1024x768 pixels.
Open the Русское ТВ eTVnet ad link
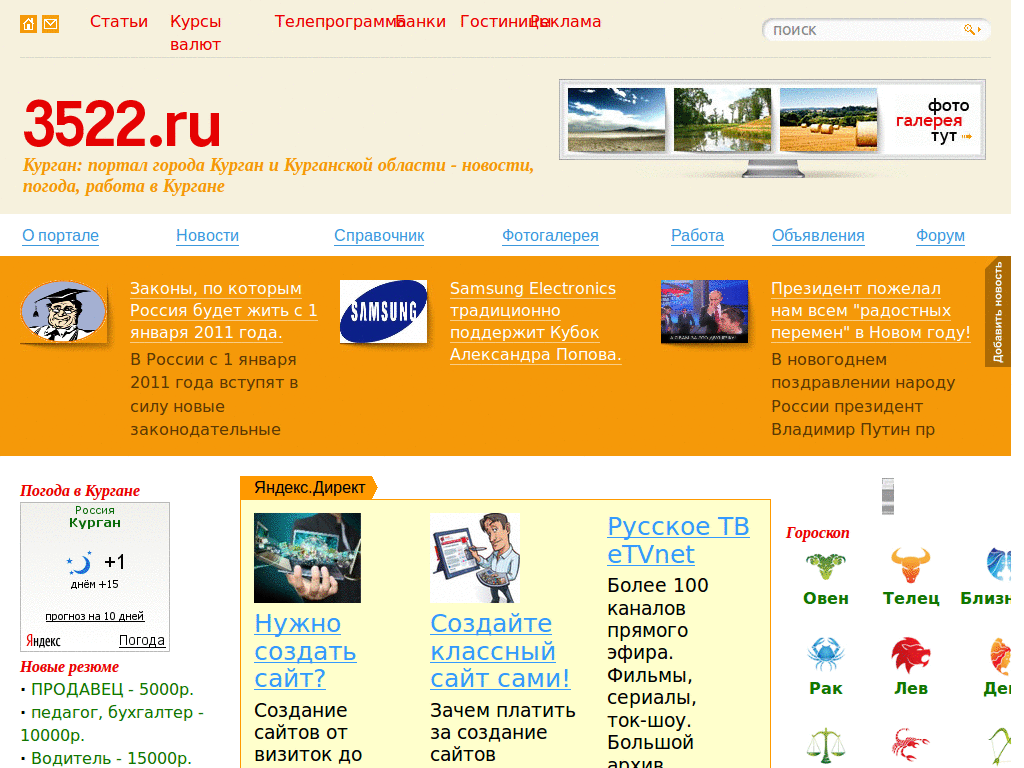click(678, 540)
